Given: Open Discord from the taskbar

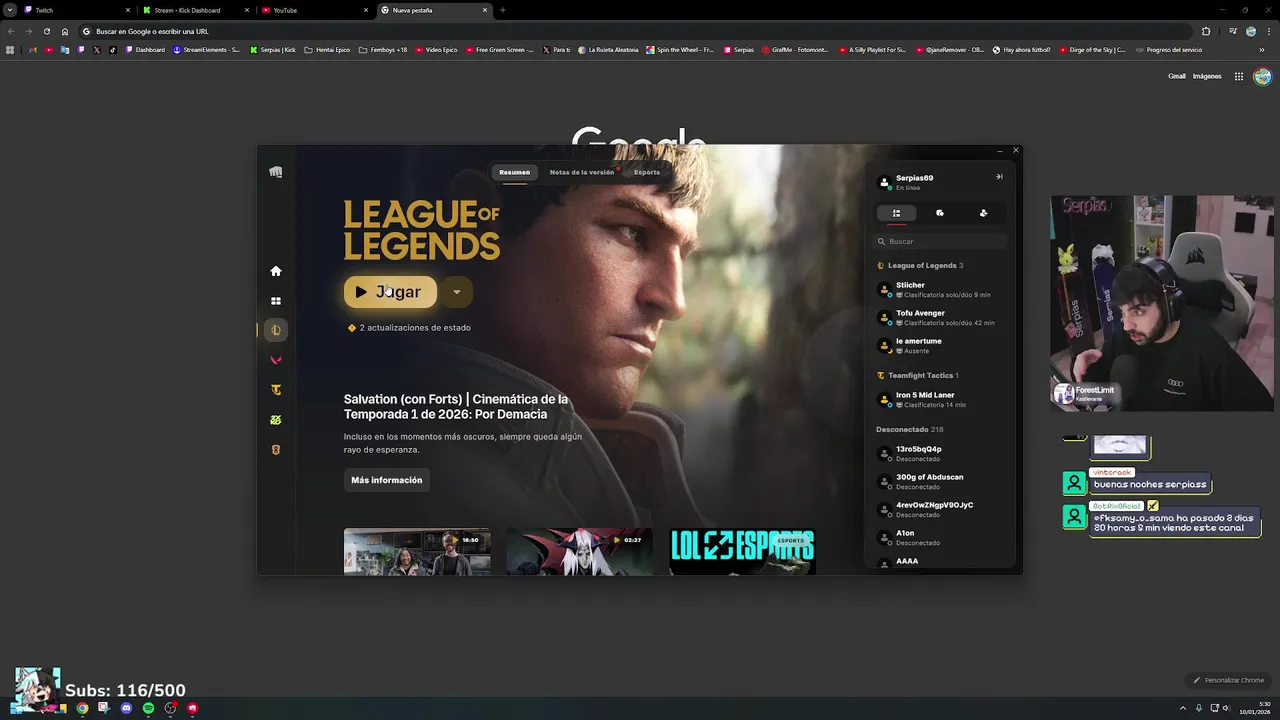Looking at the screenshot, I should [x=126, y=708].
